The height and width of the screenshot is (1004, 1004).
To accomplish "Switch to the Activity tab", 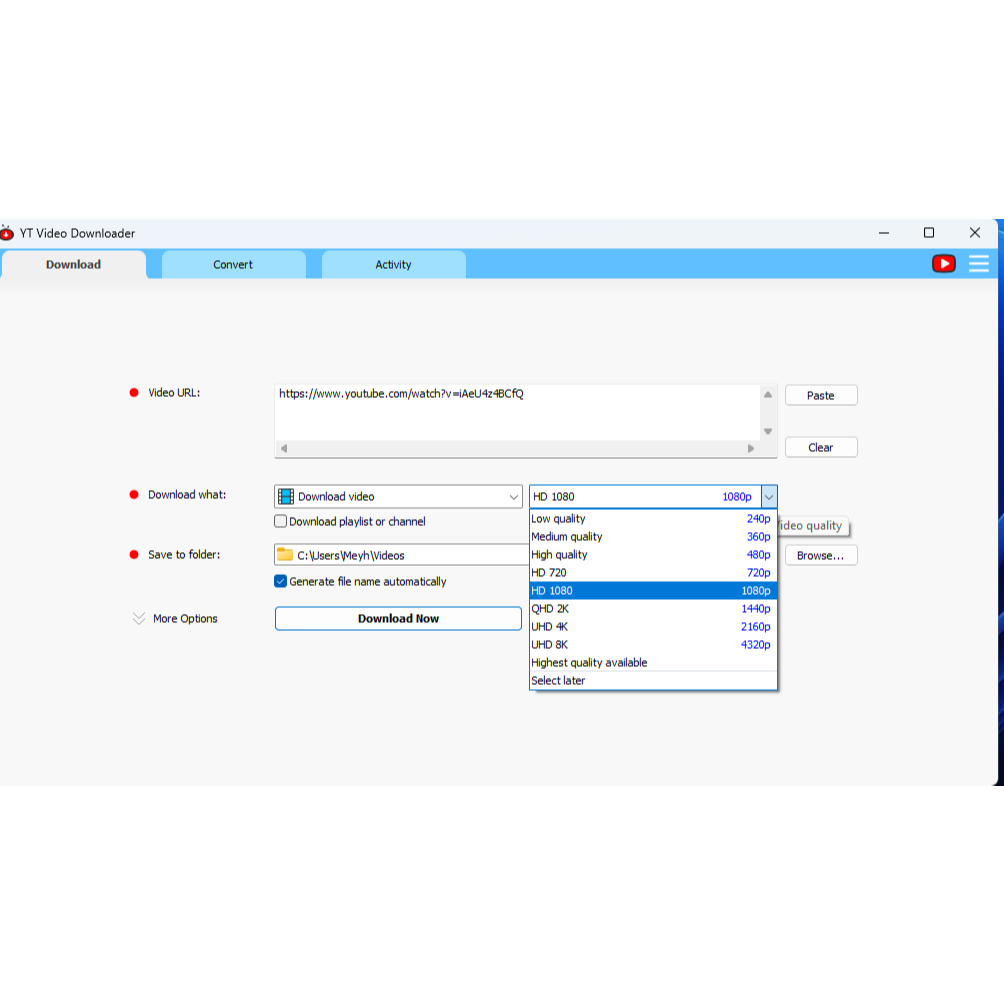I will (x=393, y=265).
